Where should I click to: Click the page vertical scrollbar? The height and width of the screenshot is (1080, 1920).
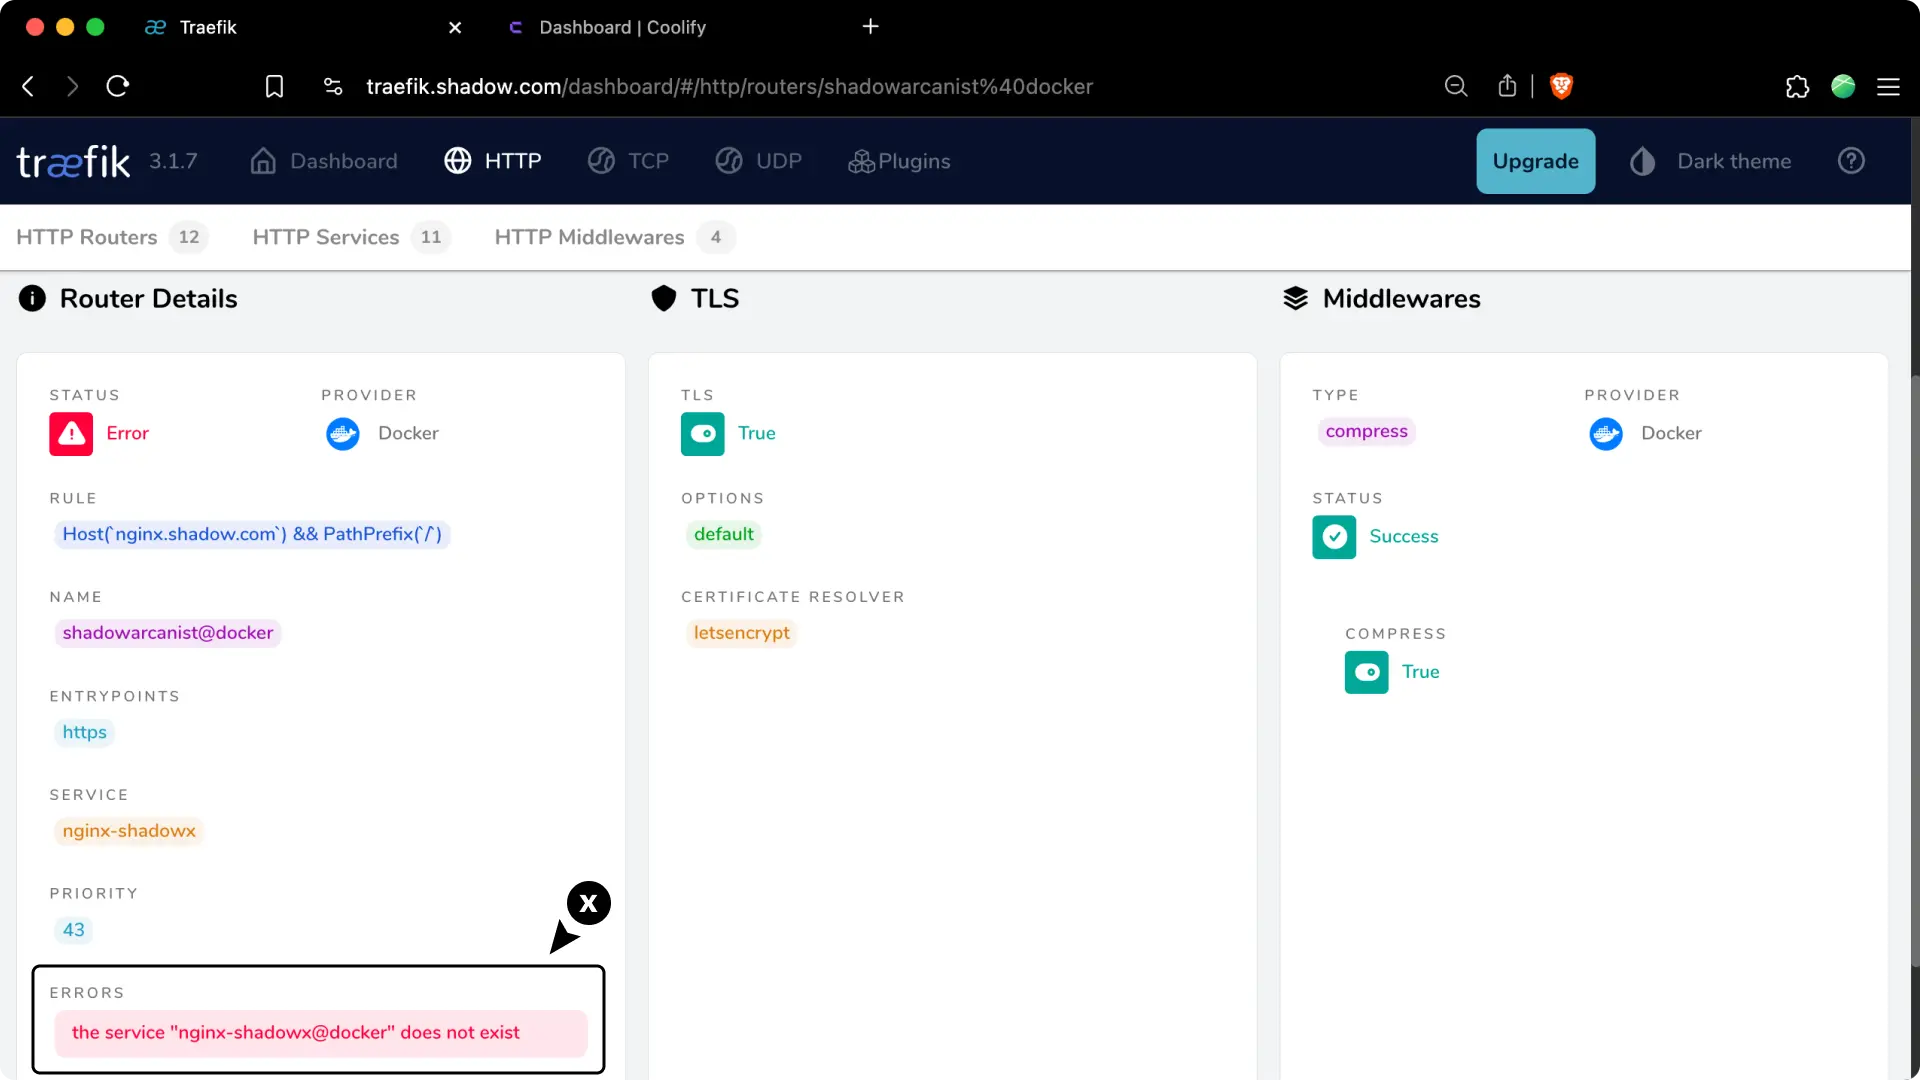pyautogui.click(x=1914, y=670)
